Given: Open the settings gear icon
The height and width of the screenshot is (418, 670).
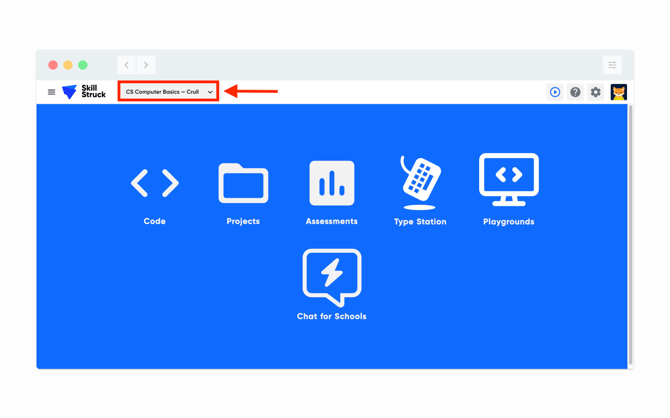Looking at the screenshot, I should pyautogui.click(x=596, y=92).
